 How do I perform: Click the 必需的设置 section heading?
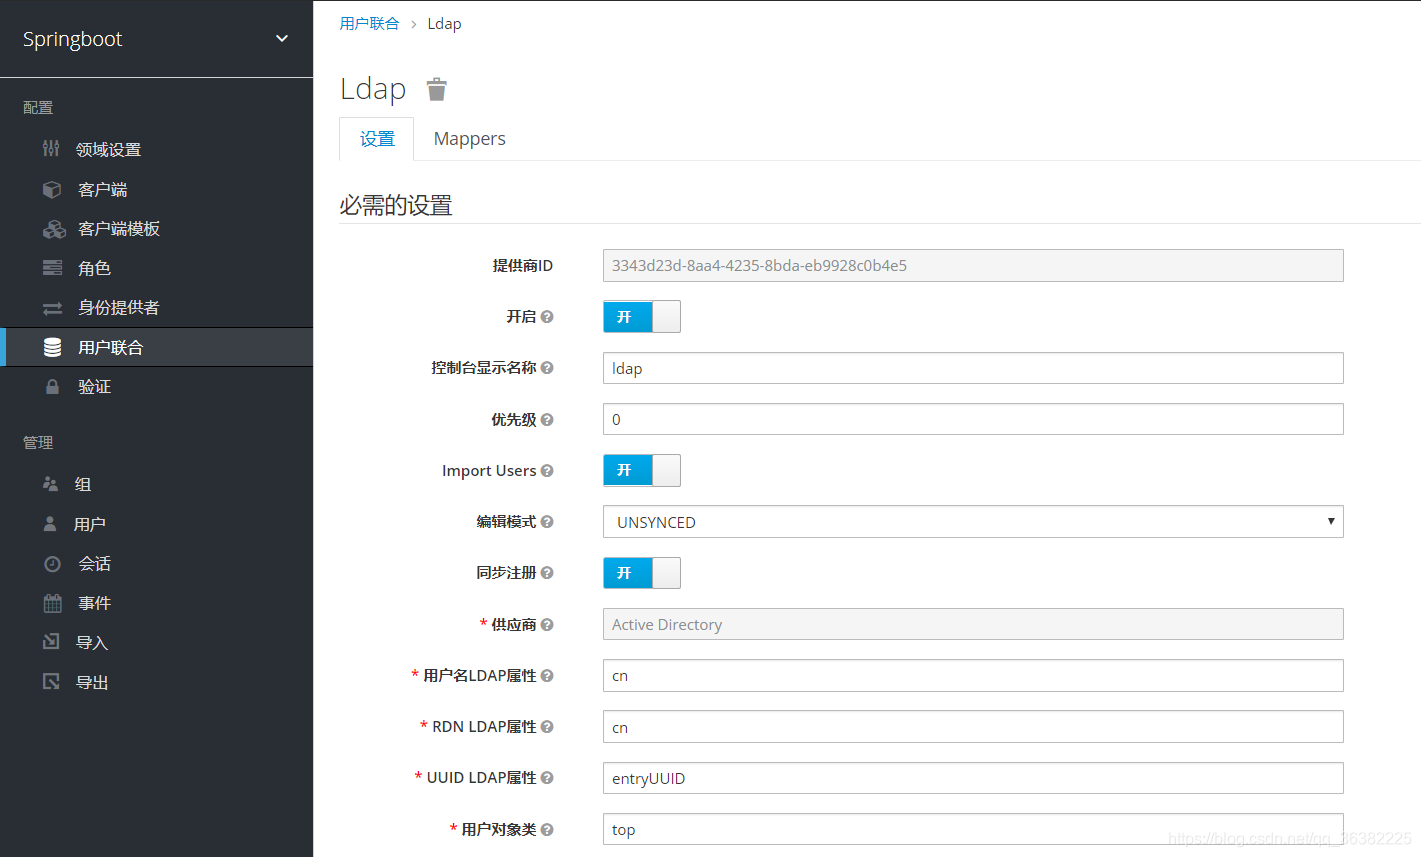click(396, 205)
